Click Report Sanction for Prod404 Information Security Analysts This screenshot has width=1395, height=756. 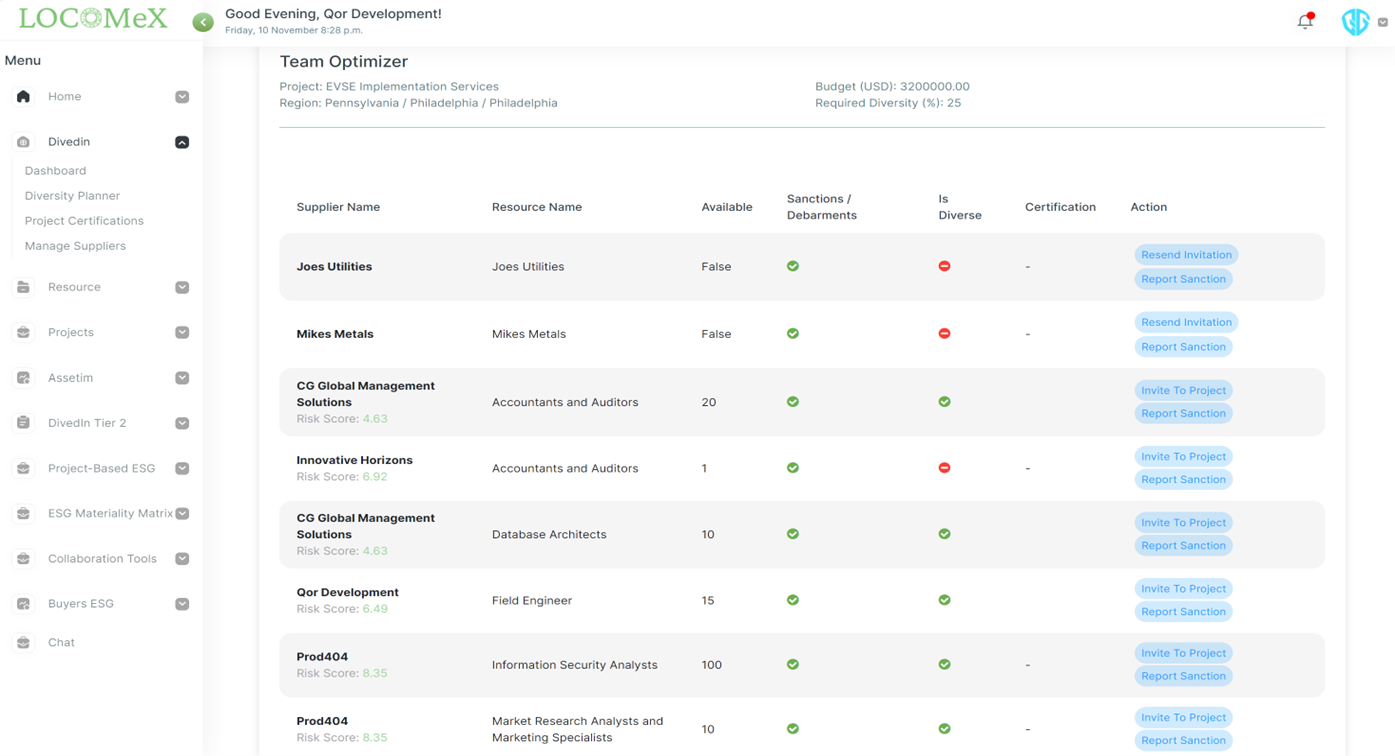[x=1183, y=675]
